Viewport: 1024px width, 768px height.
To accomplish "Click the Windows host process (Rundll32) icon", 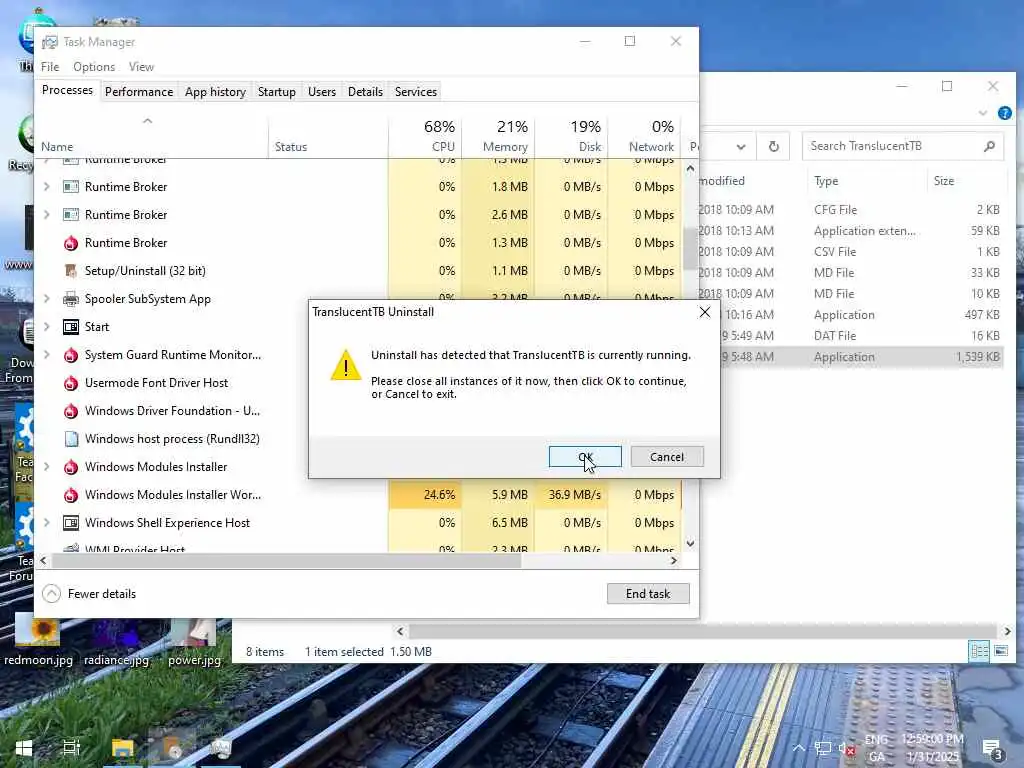I will pos(71,439).
